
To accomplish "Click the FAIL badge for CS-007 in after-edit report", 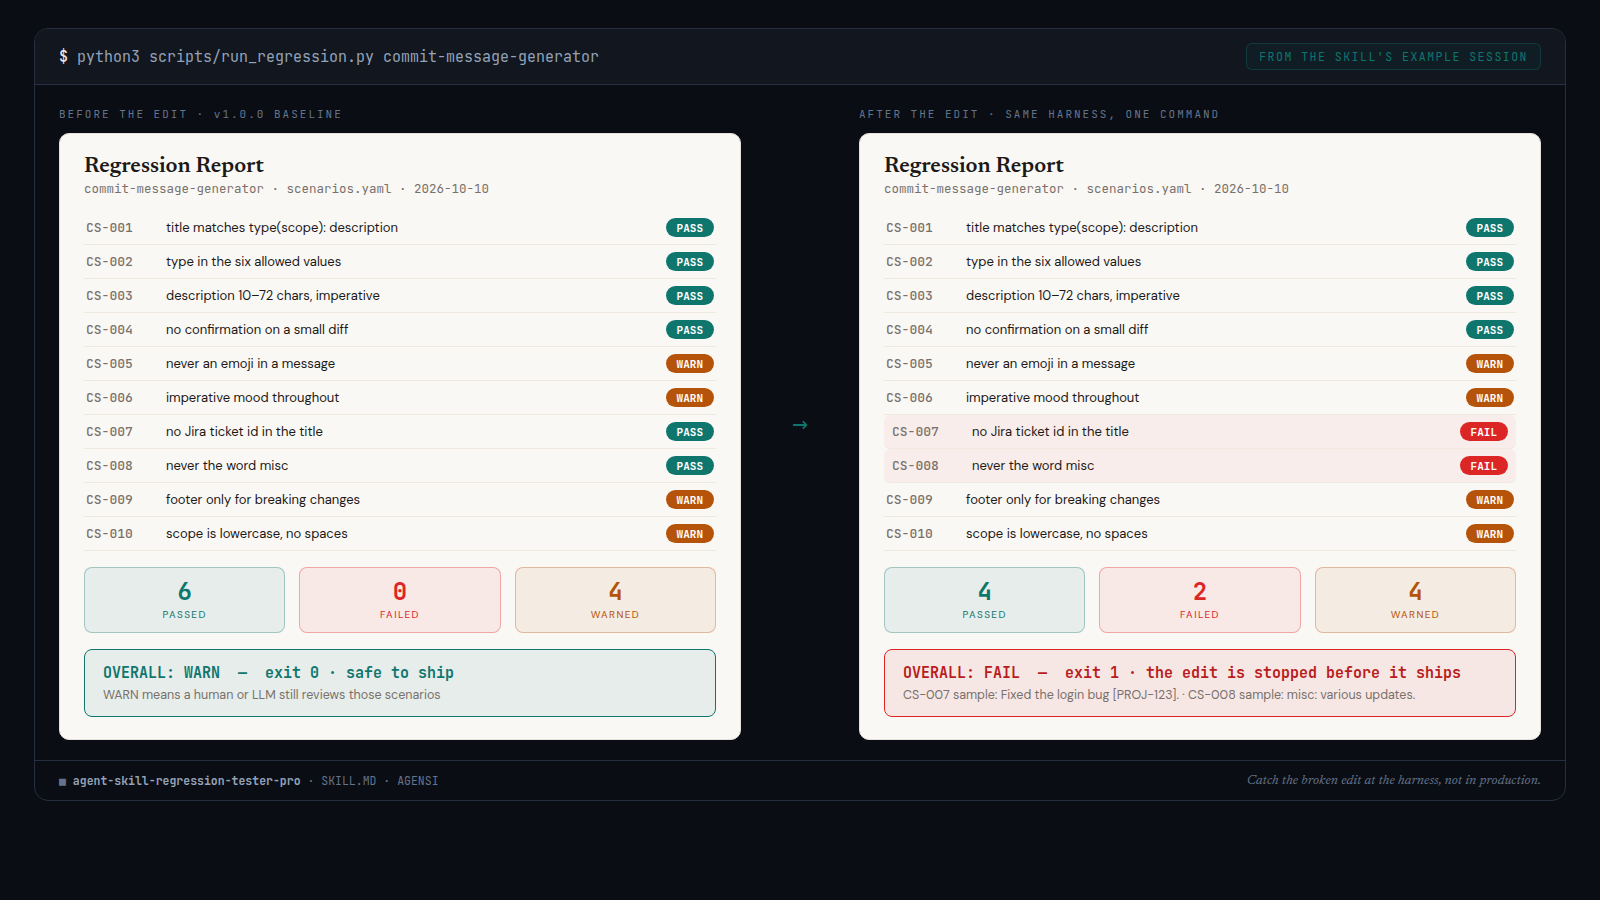I will coord(1484,432).
